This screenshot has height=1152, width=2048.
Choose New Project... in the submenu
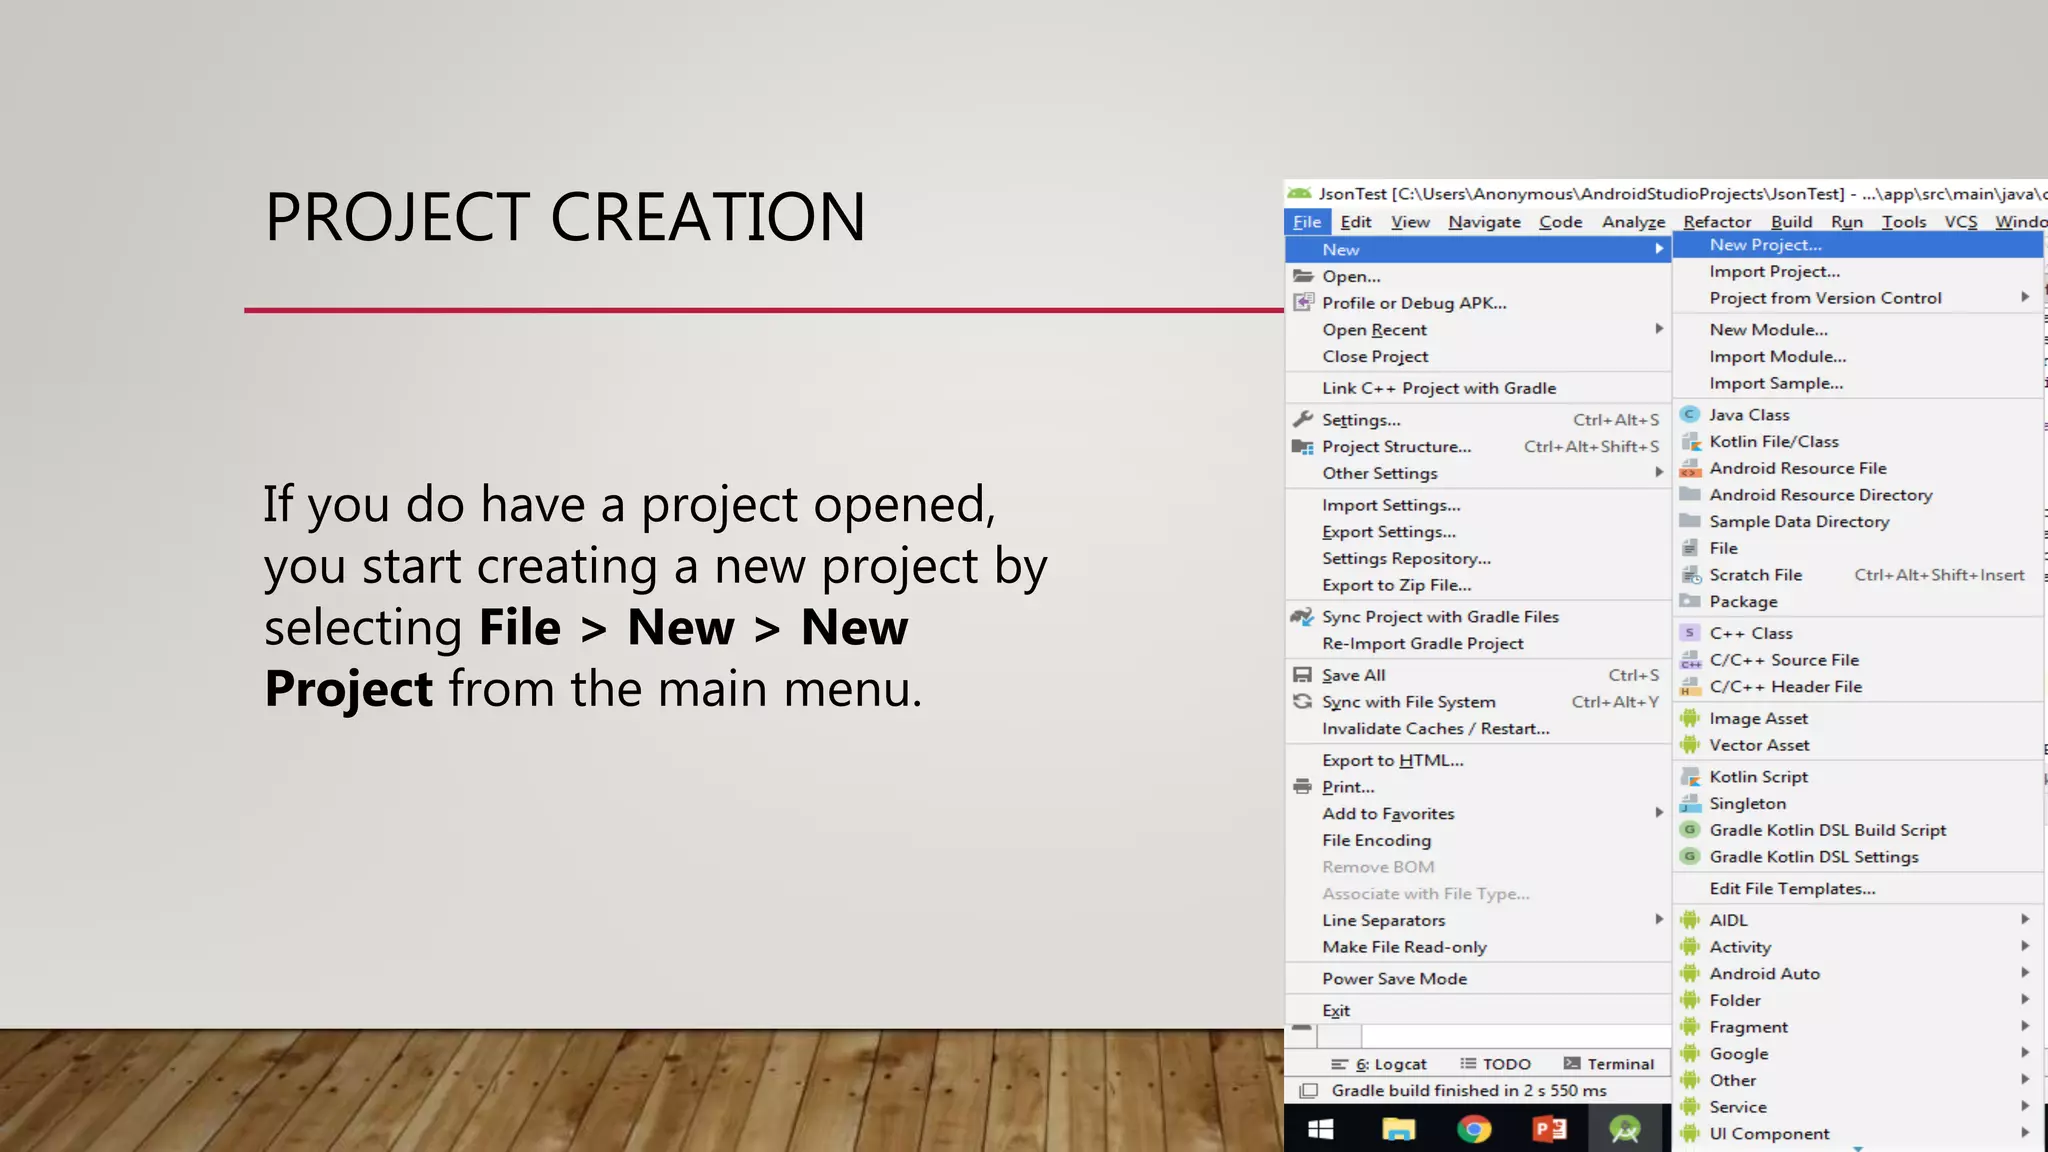1857,245
